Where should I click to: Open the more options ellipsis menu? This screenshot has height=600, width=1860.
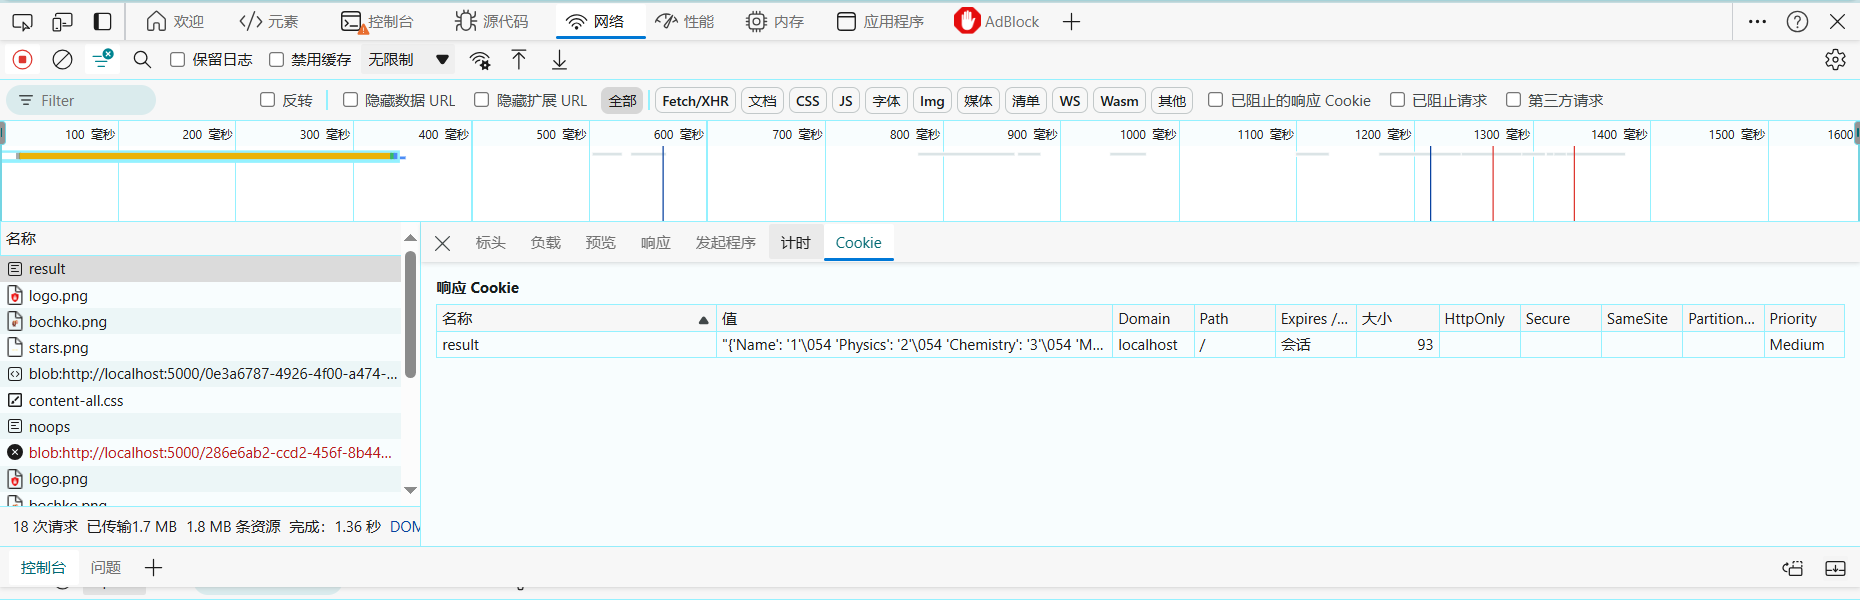pyautogui.click(x=1757, y=21)
